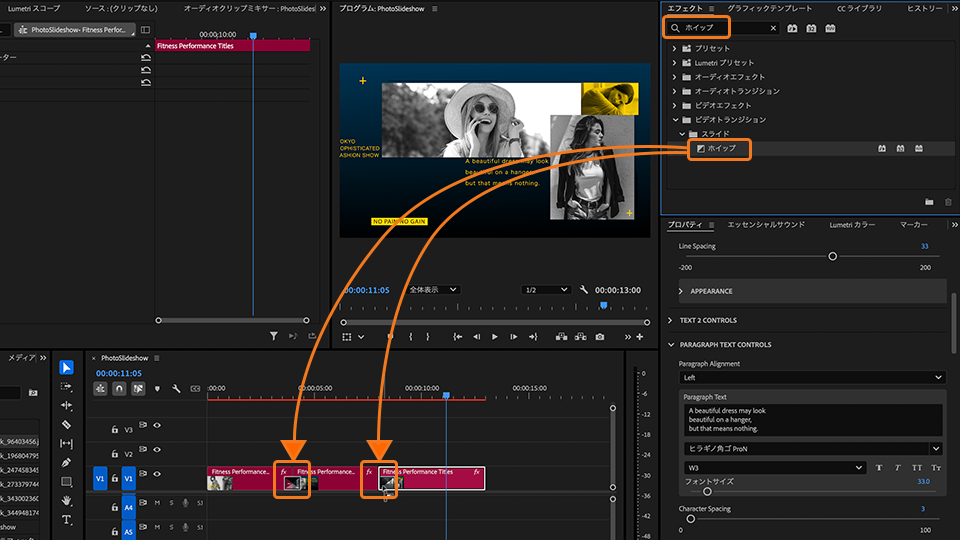Select the Razor tool in the toolbar
The height and width of the screenshot is (540, 960).
pyautogui.click(x=66, y=424)
